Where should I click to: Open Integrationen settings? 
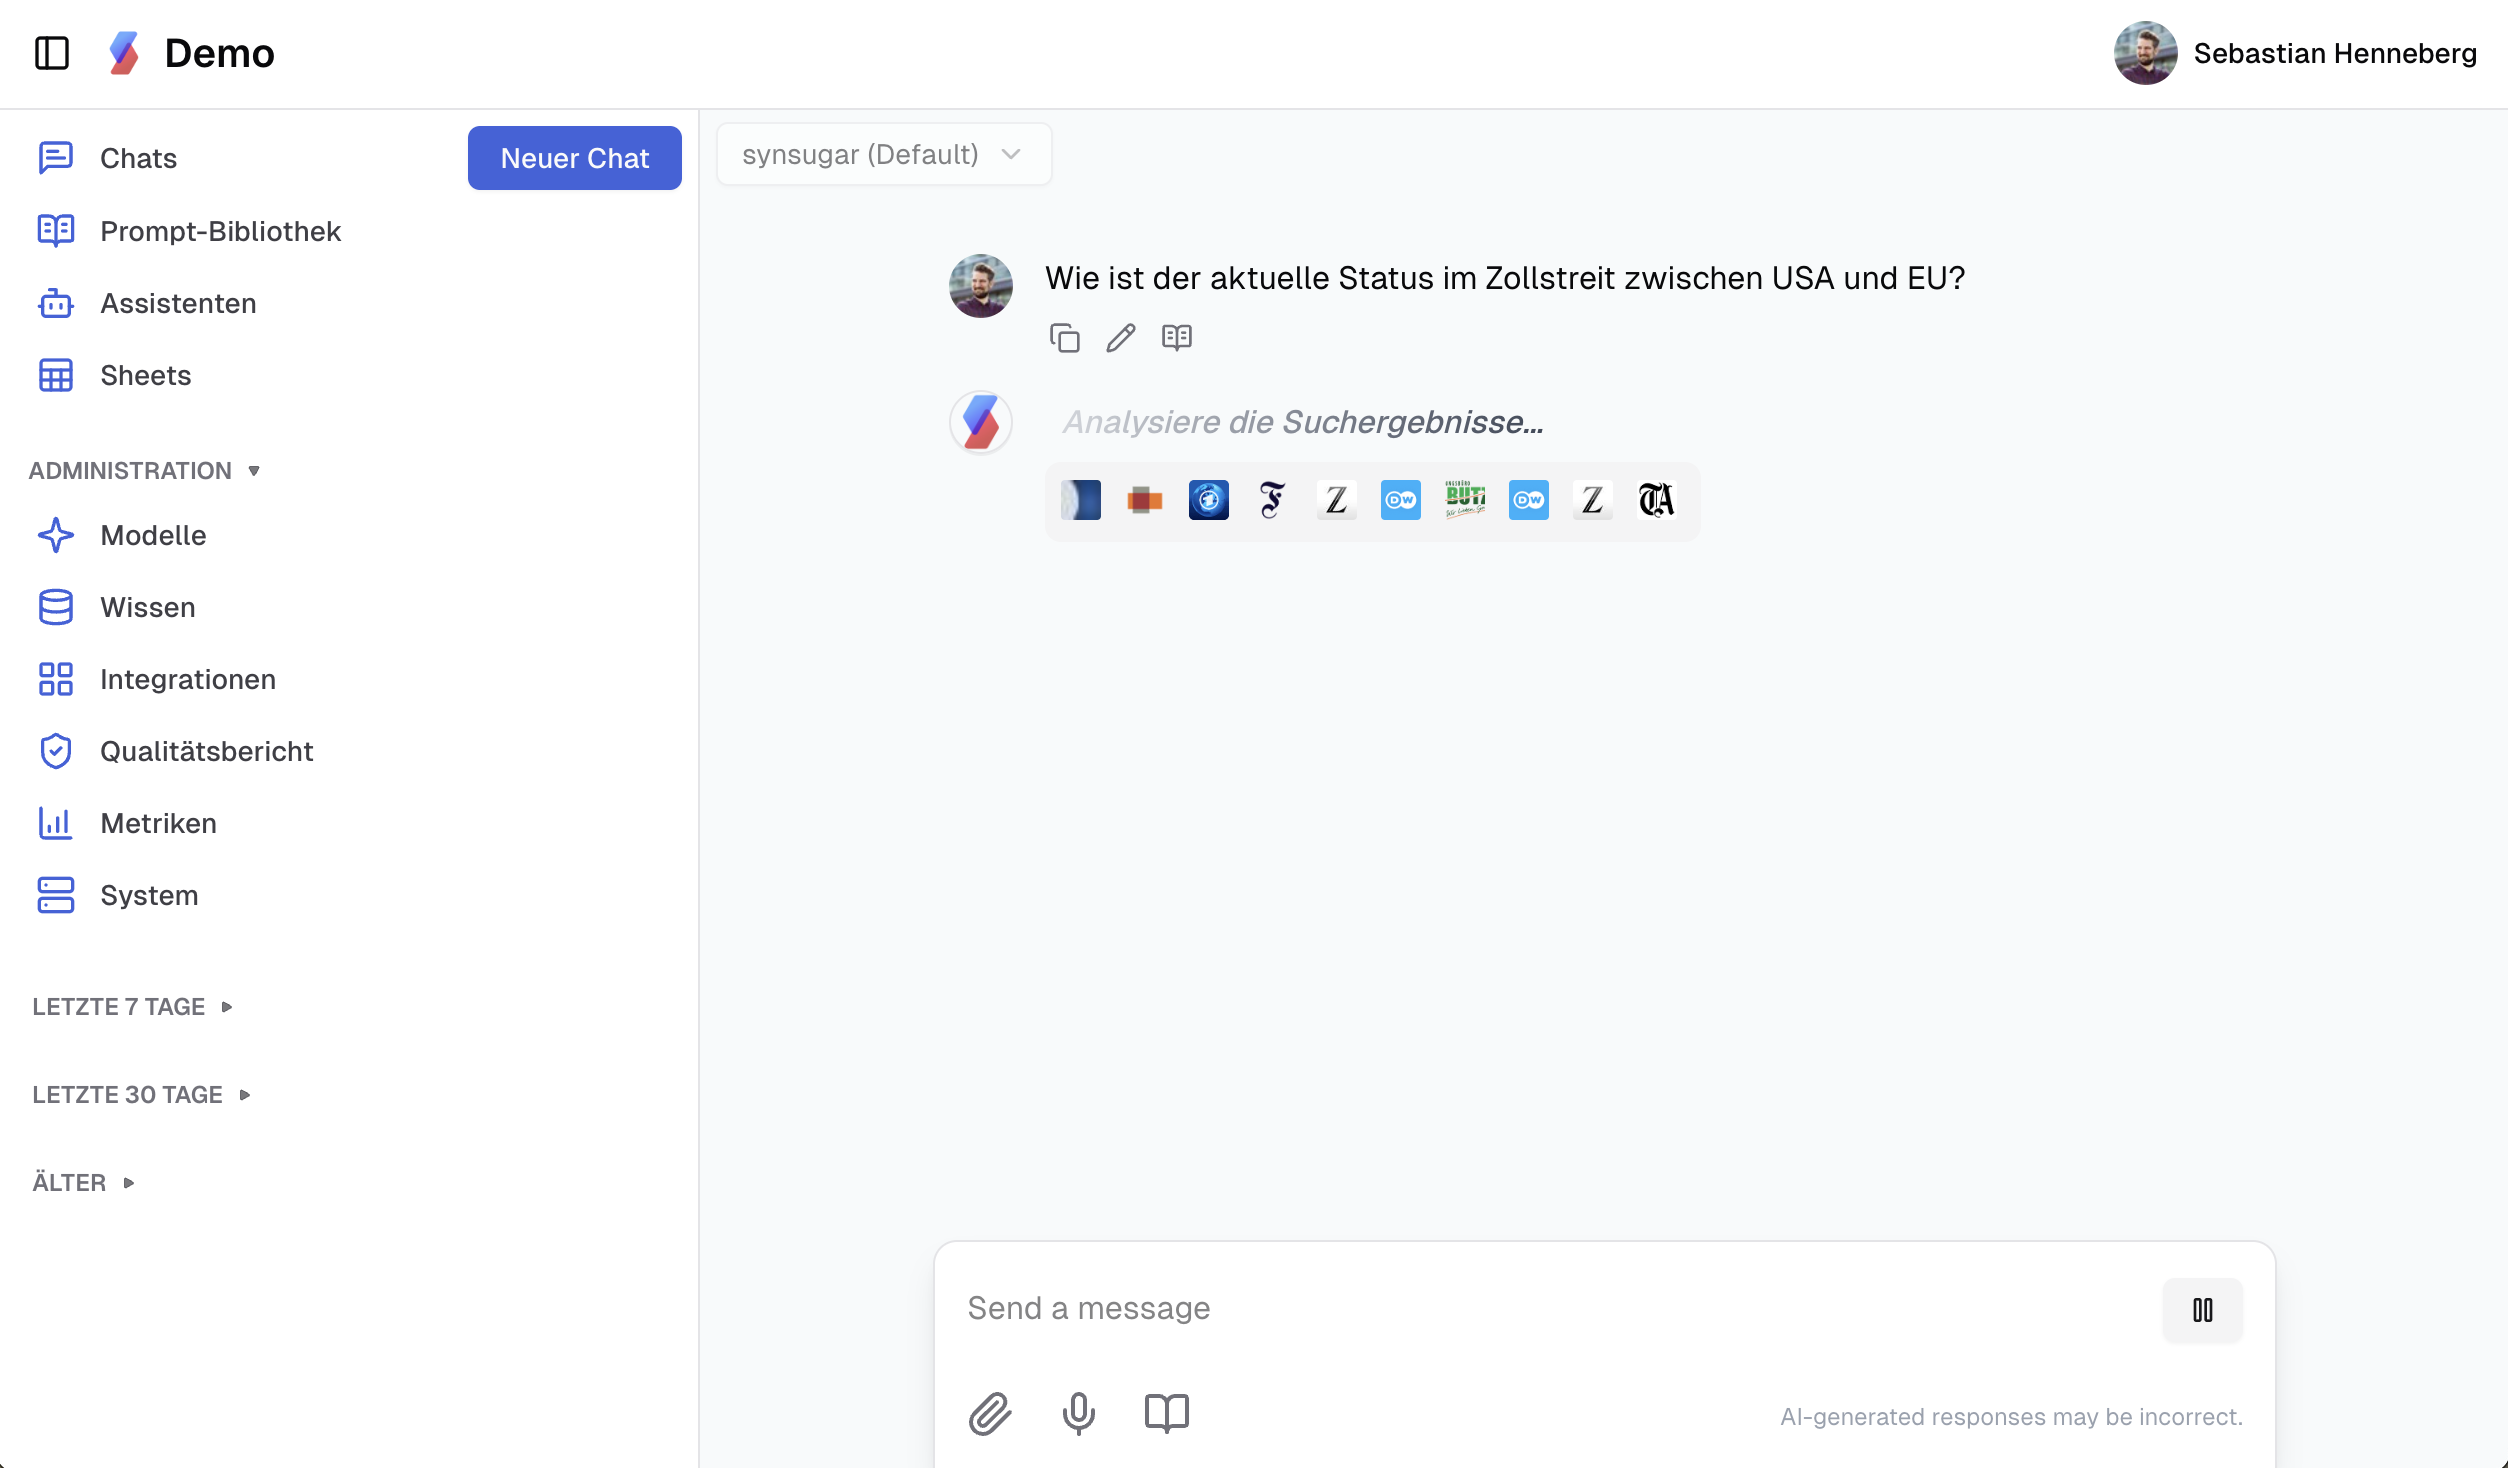tap(187, 679)
